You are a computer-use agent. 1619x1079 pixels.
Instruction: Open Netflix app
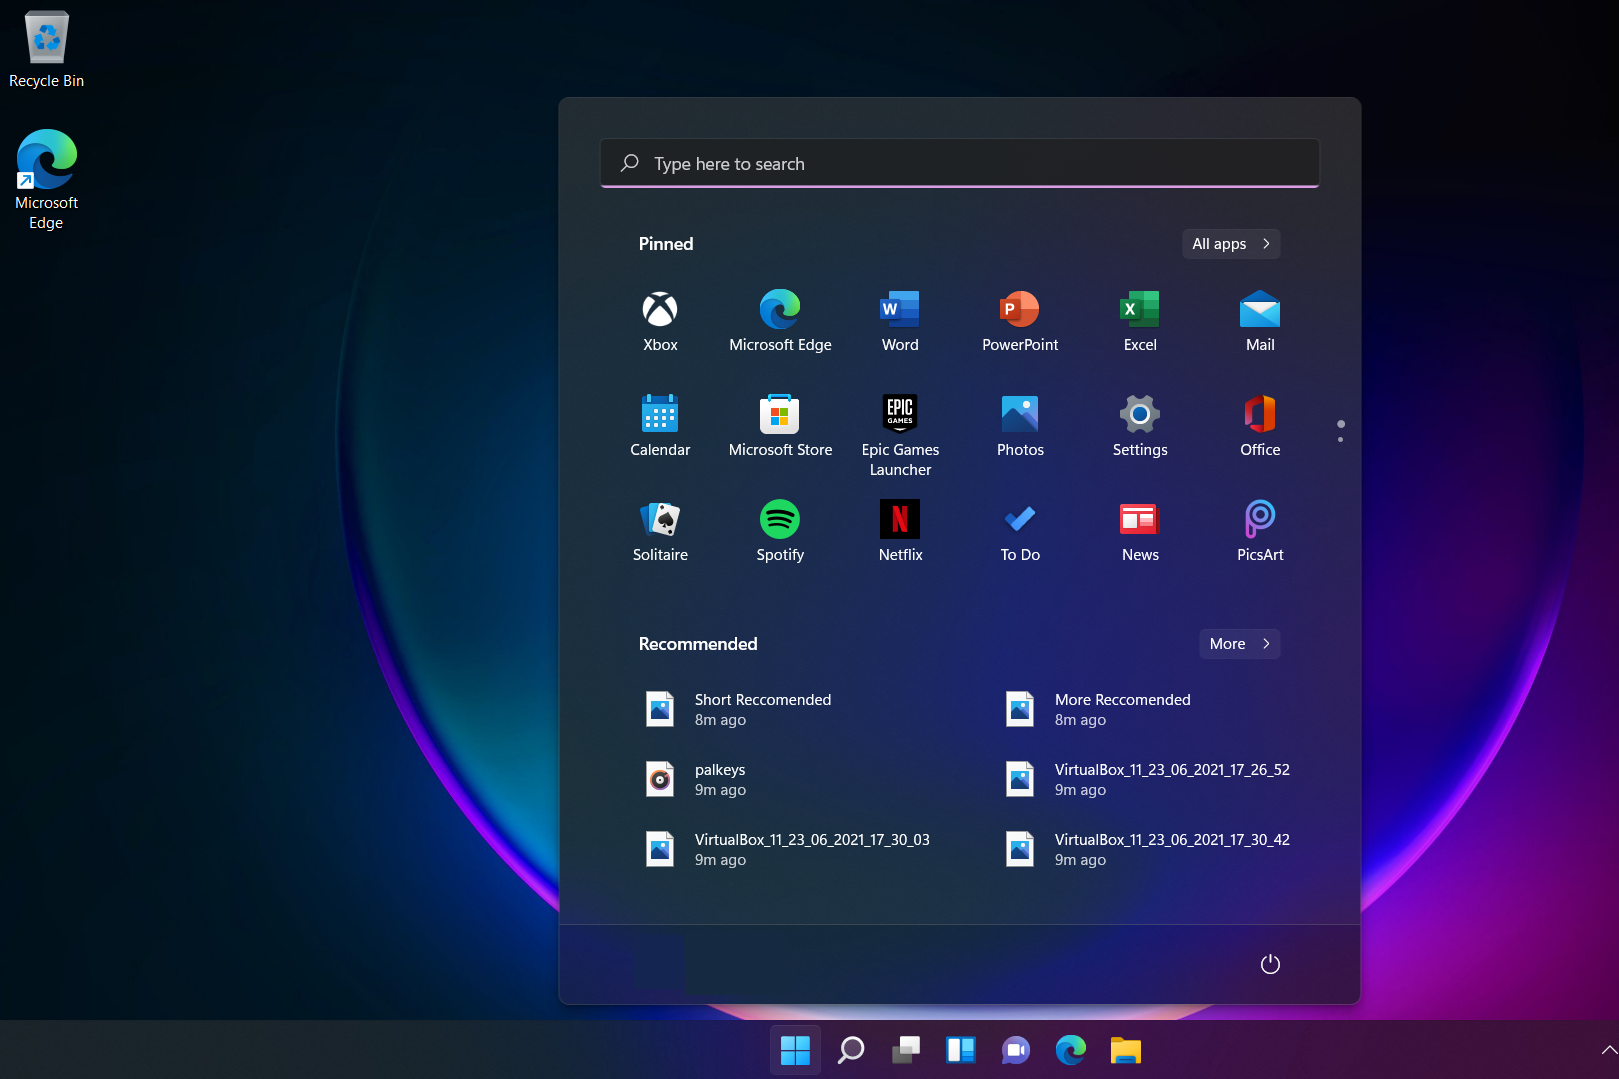[900, 532]
